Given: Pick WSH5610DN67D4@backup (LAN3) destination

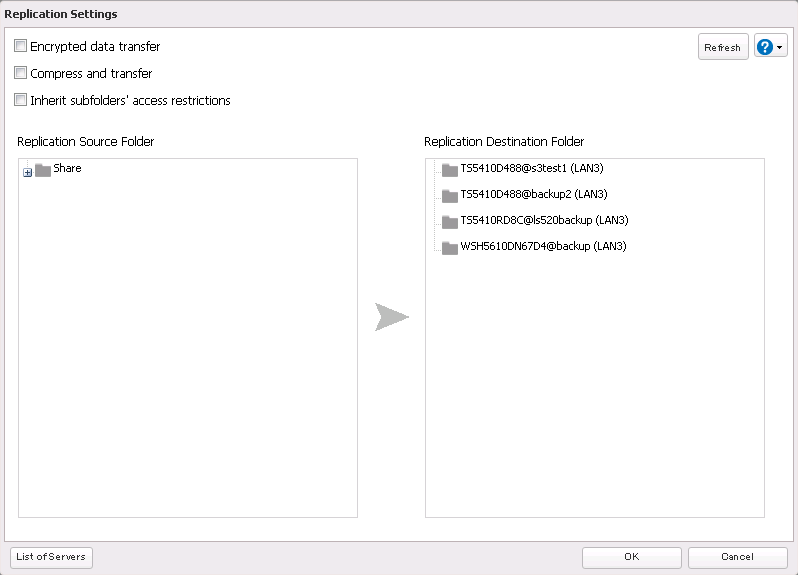Looking at the screenshot, I should point(543,247).
